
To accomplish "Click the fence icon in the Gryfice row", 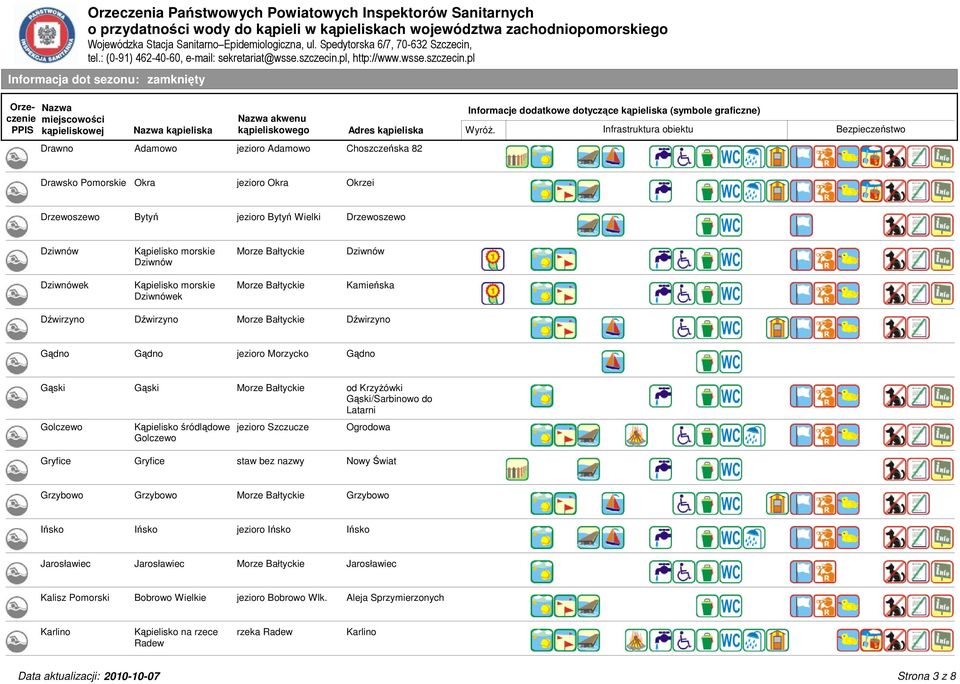I will point(517,470).
